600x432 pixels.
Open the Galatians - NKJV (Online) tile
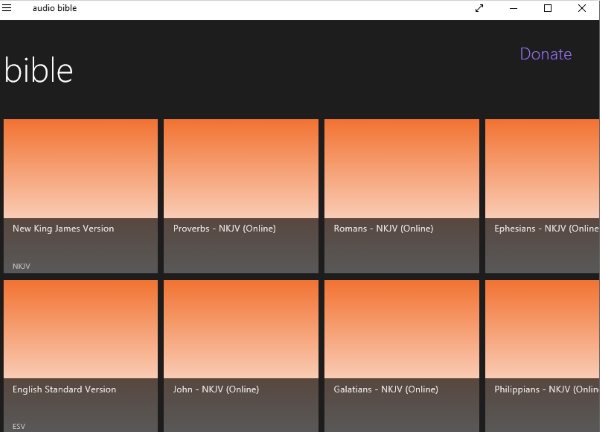click(402, 356)
